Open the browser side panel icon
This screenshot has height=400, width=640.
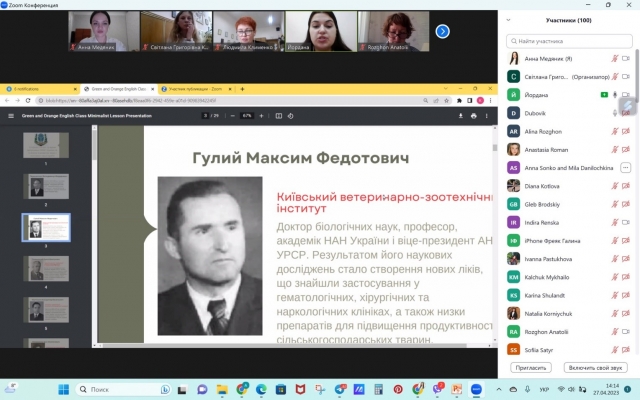(470, 100)
